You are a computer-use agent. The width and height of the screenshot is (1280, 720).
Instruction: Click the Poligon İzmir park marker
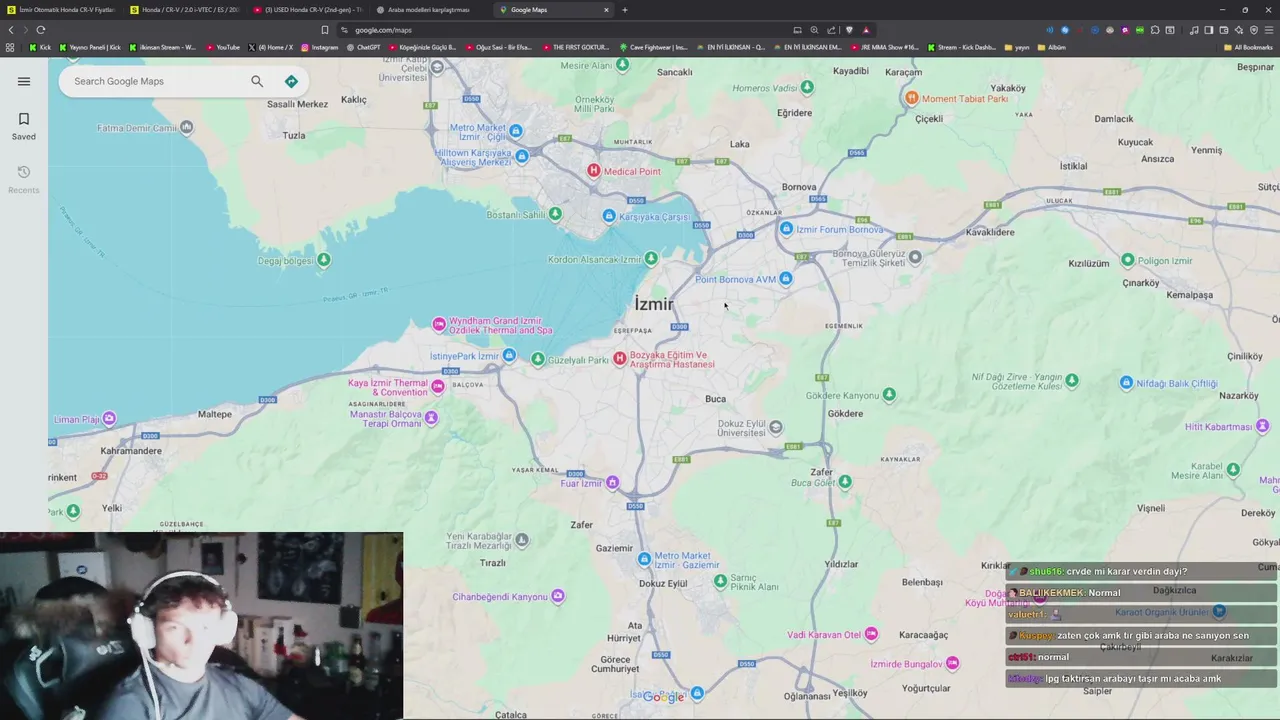[1128, 260]
